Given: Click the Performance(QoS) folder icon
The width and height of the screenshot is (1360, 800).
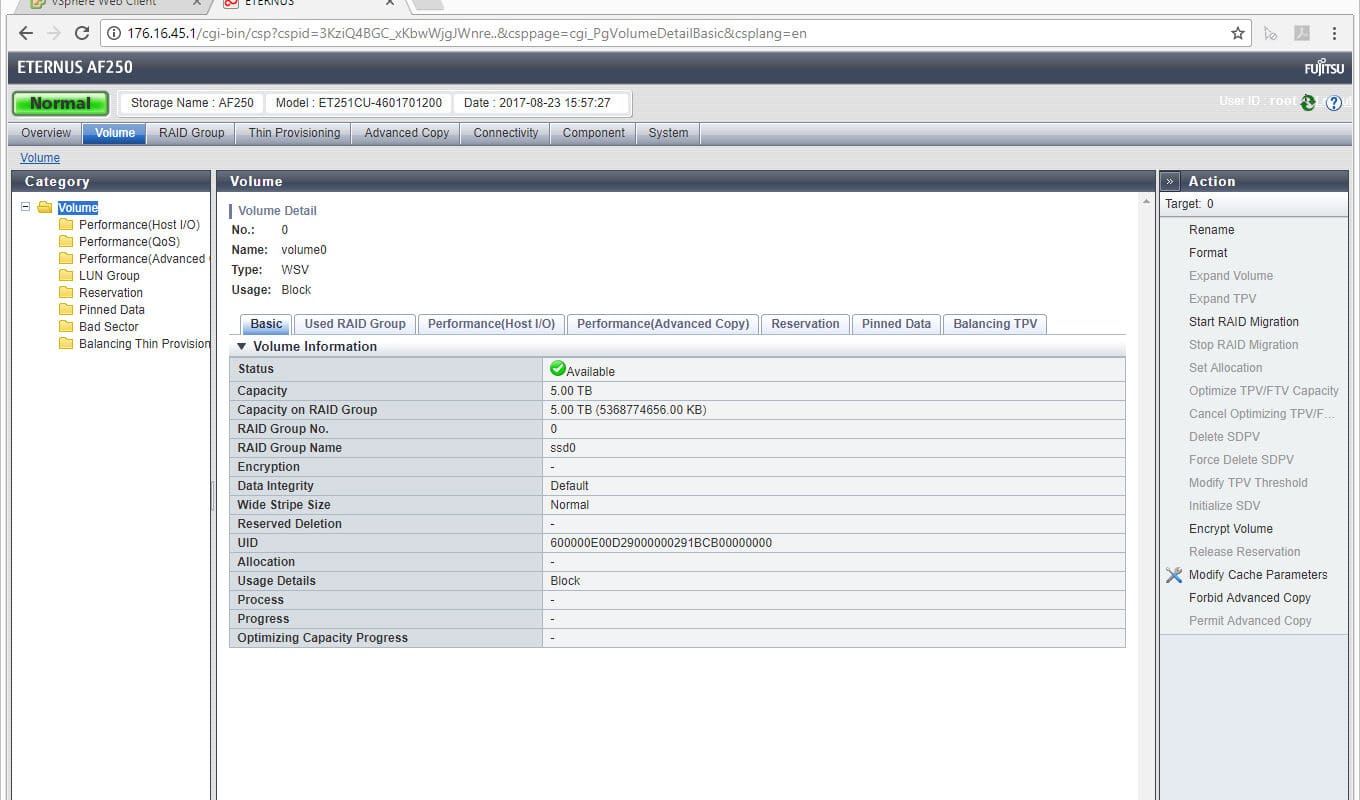Looking at the screenshot, I should (66, 242).
